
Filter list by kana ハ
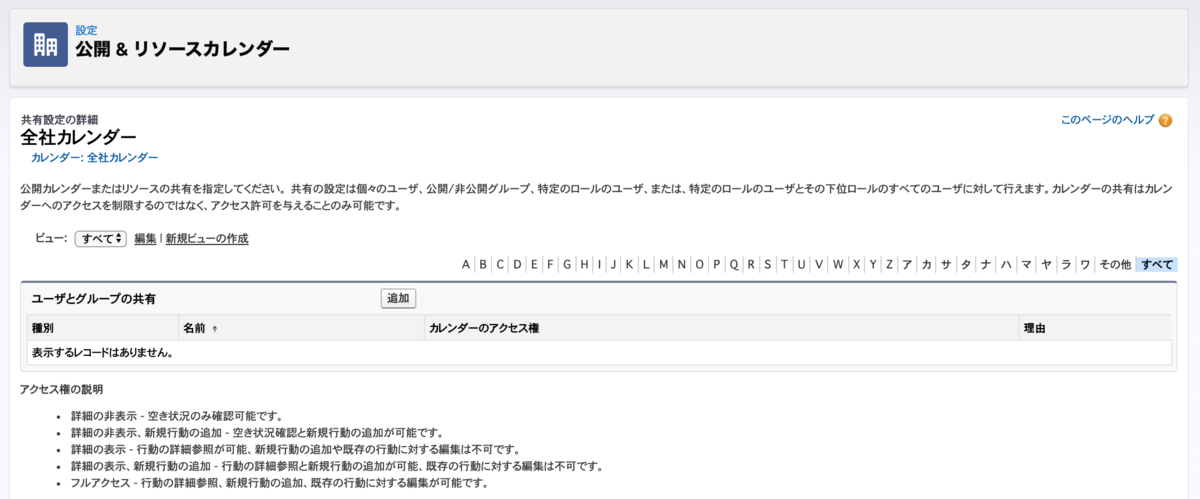click(x=1006, y=265)
